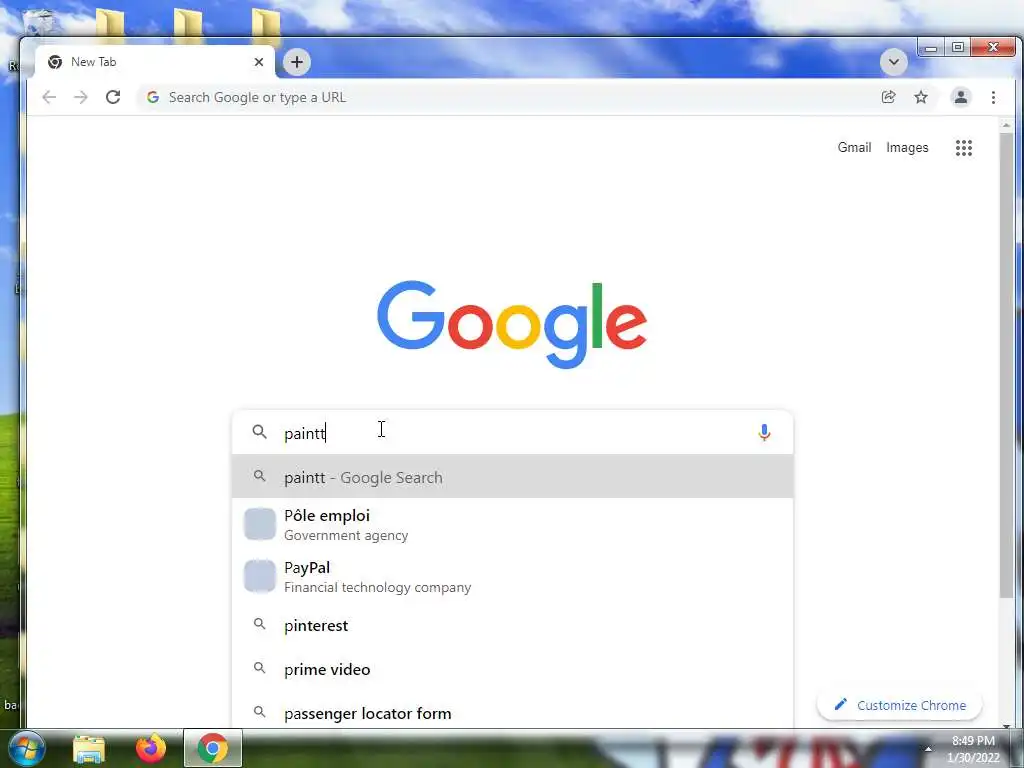Click scrollbar up arrow
This screenshot has height=768, width=1024.
pyautogui.click(x=1006, y=125)
